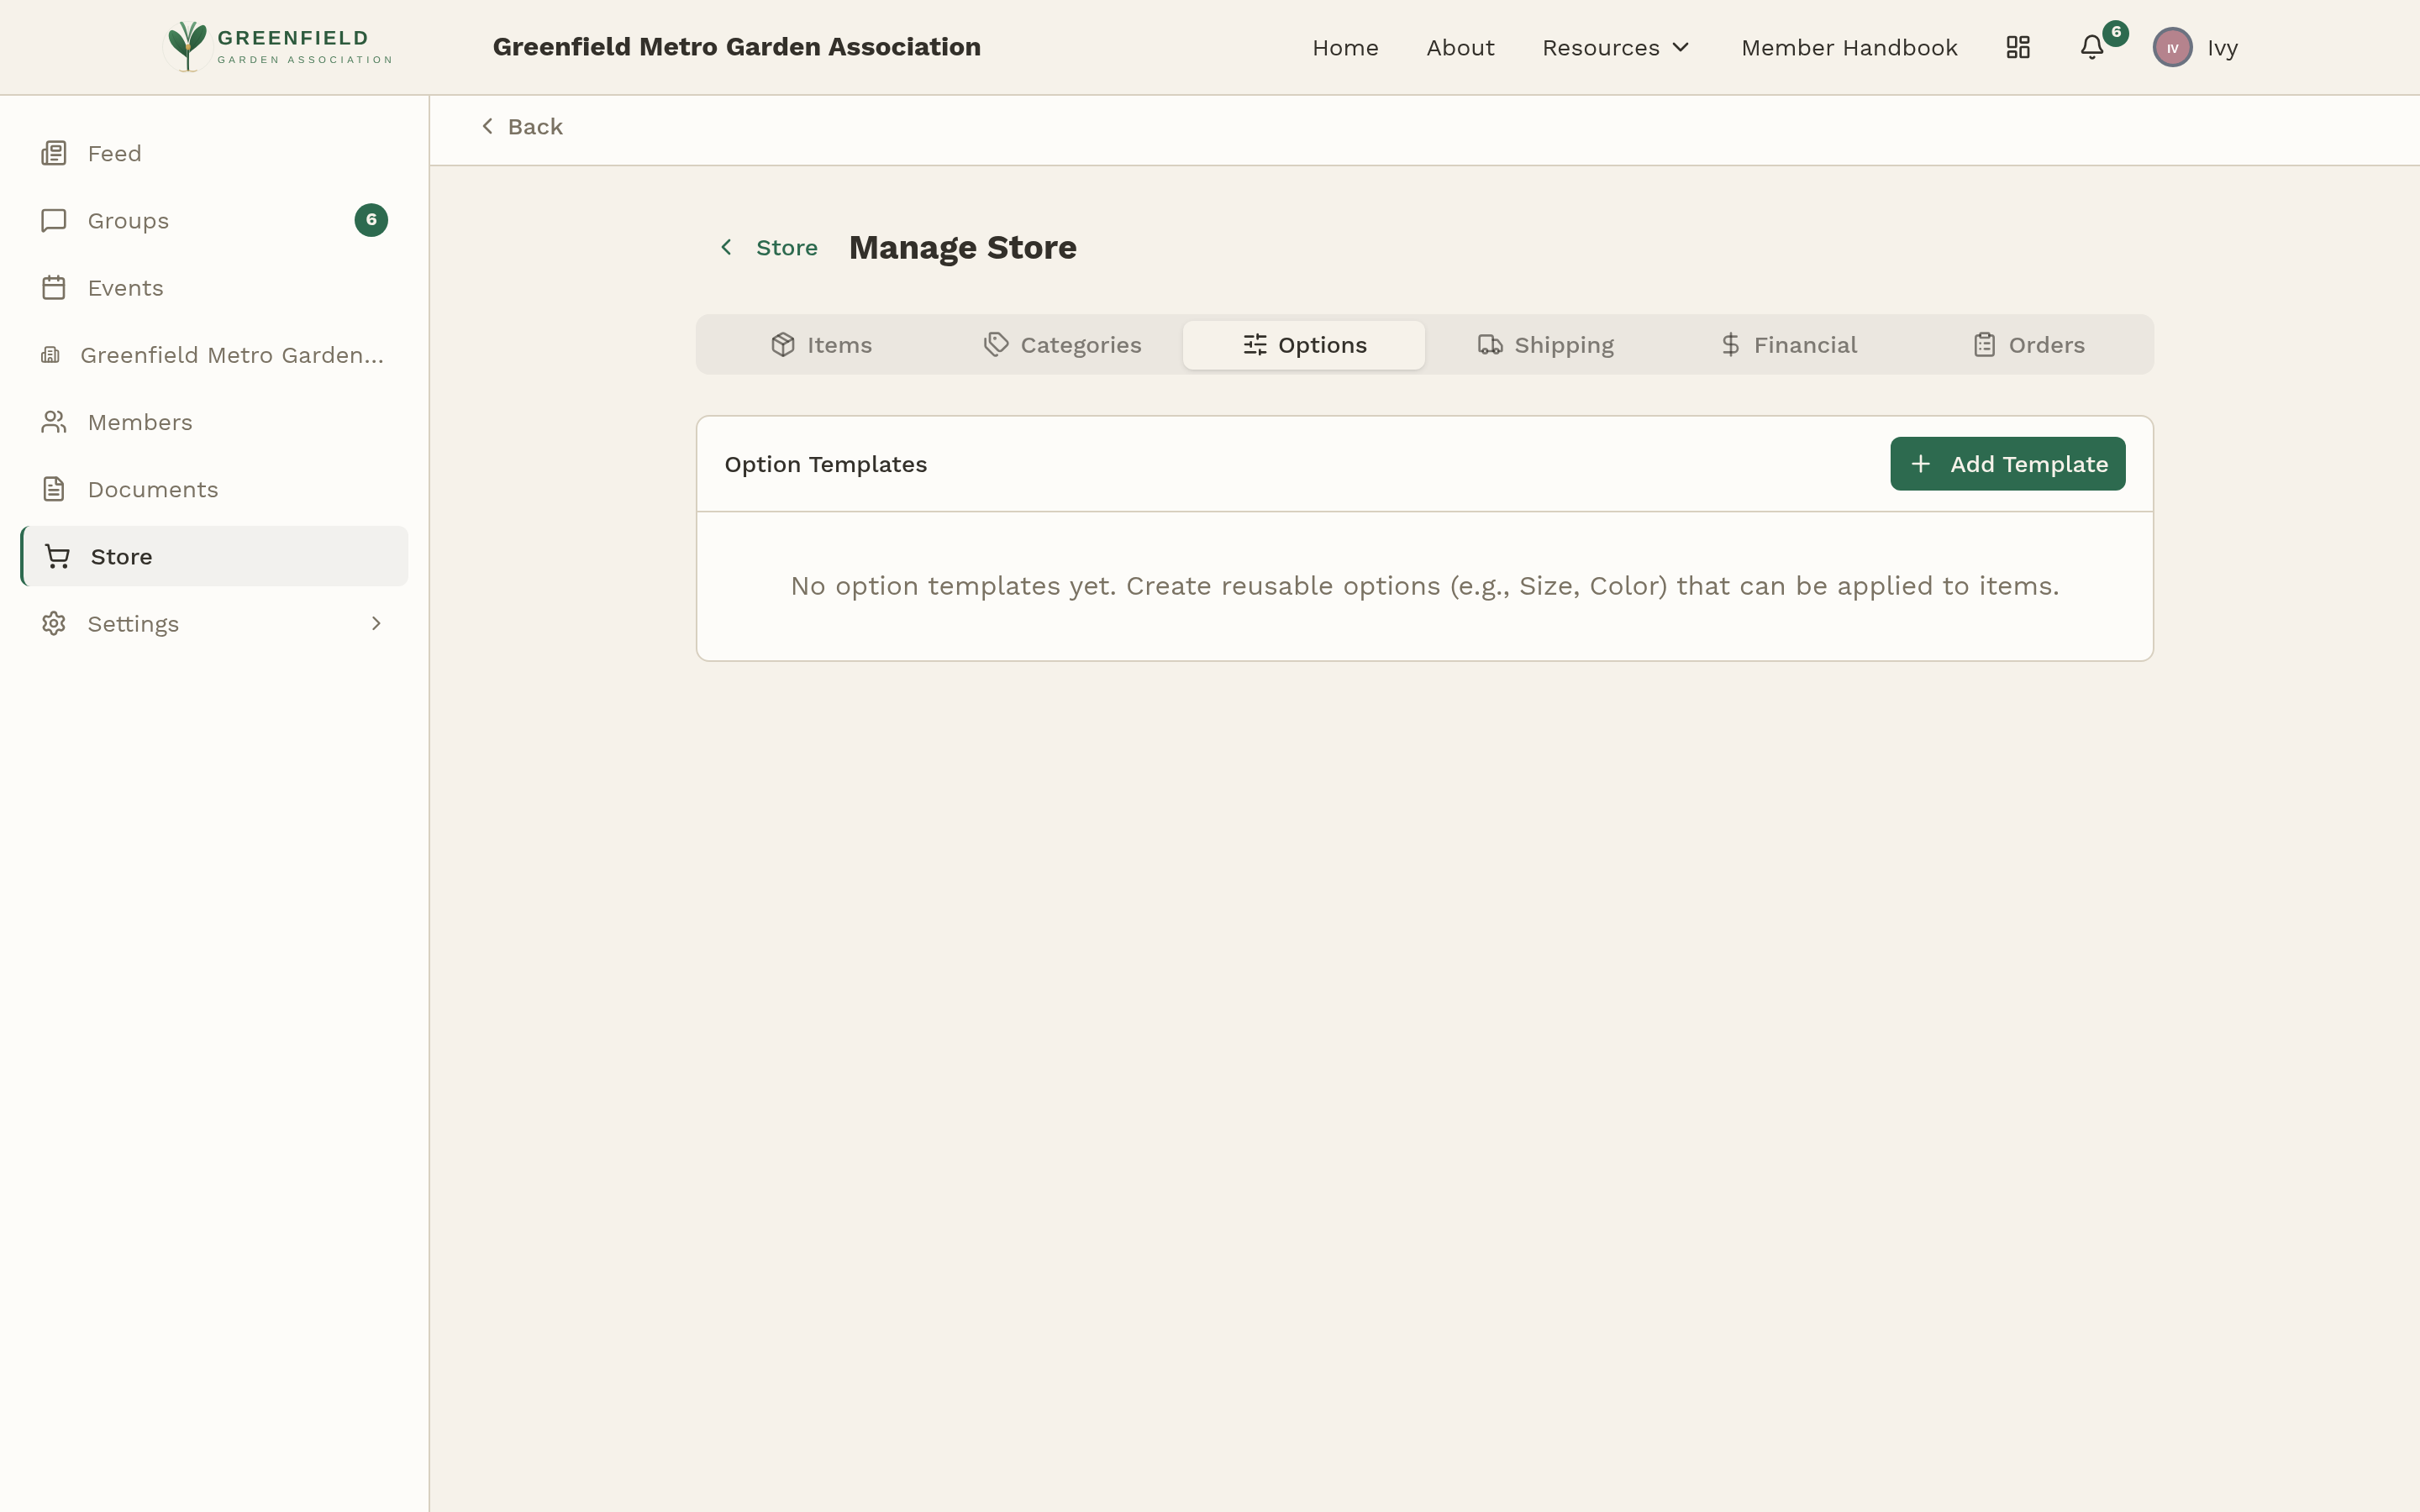2420x1512 pixels.
Task: Open Documents via sidebar icon
Action: pyautogui.click(x=54, y=489)
